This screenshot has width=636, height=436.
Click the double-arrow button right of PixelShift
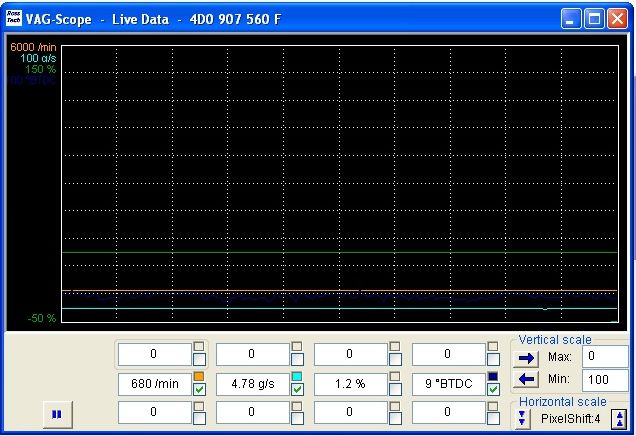pyautogui.click(x=620, y=419)
